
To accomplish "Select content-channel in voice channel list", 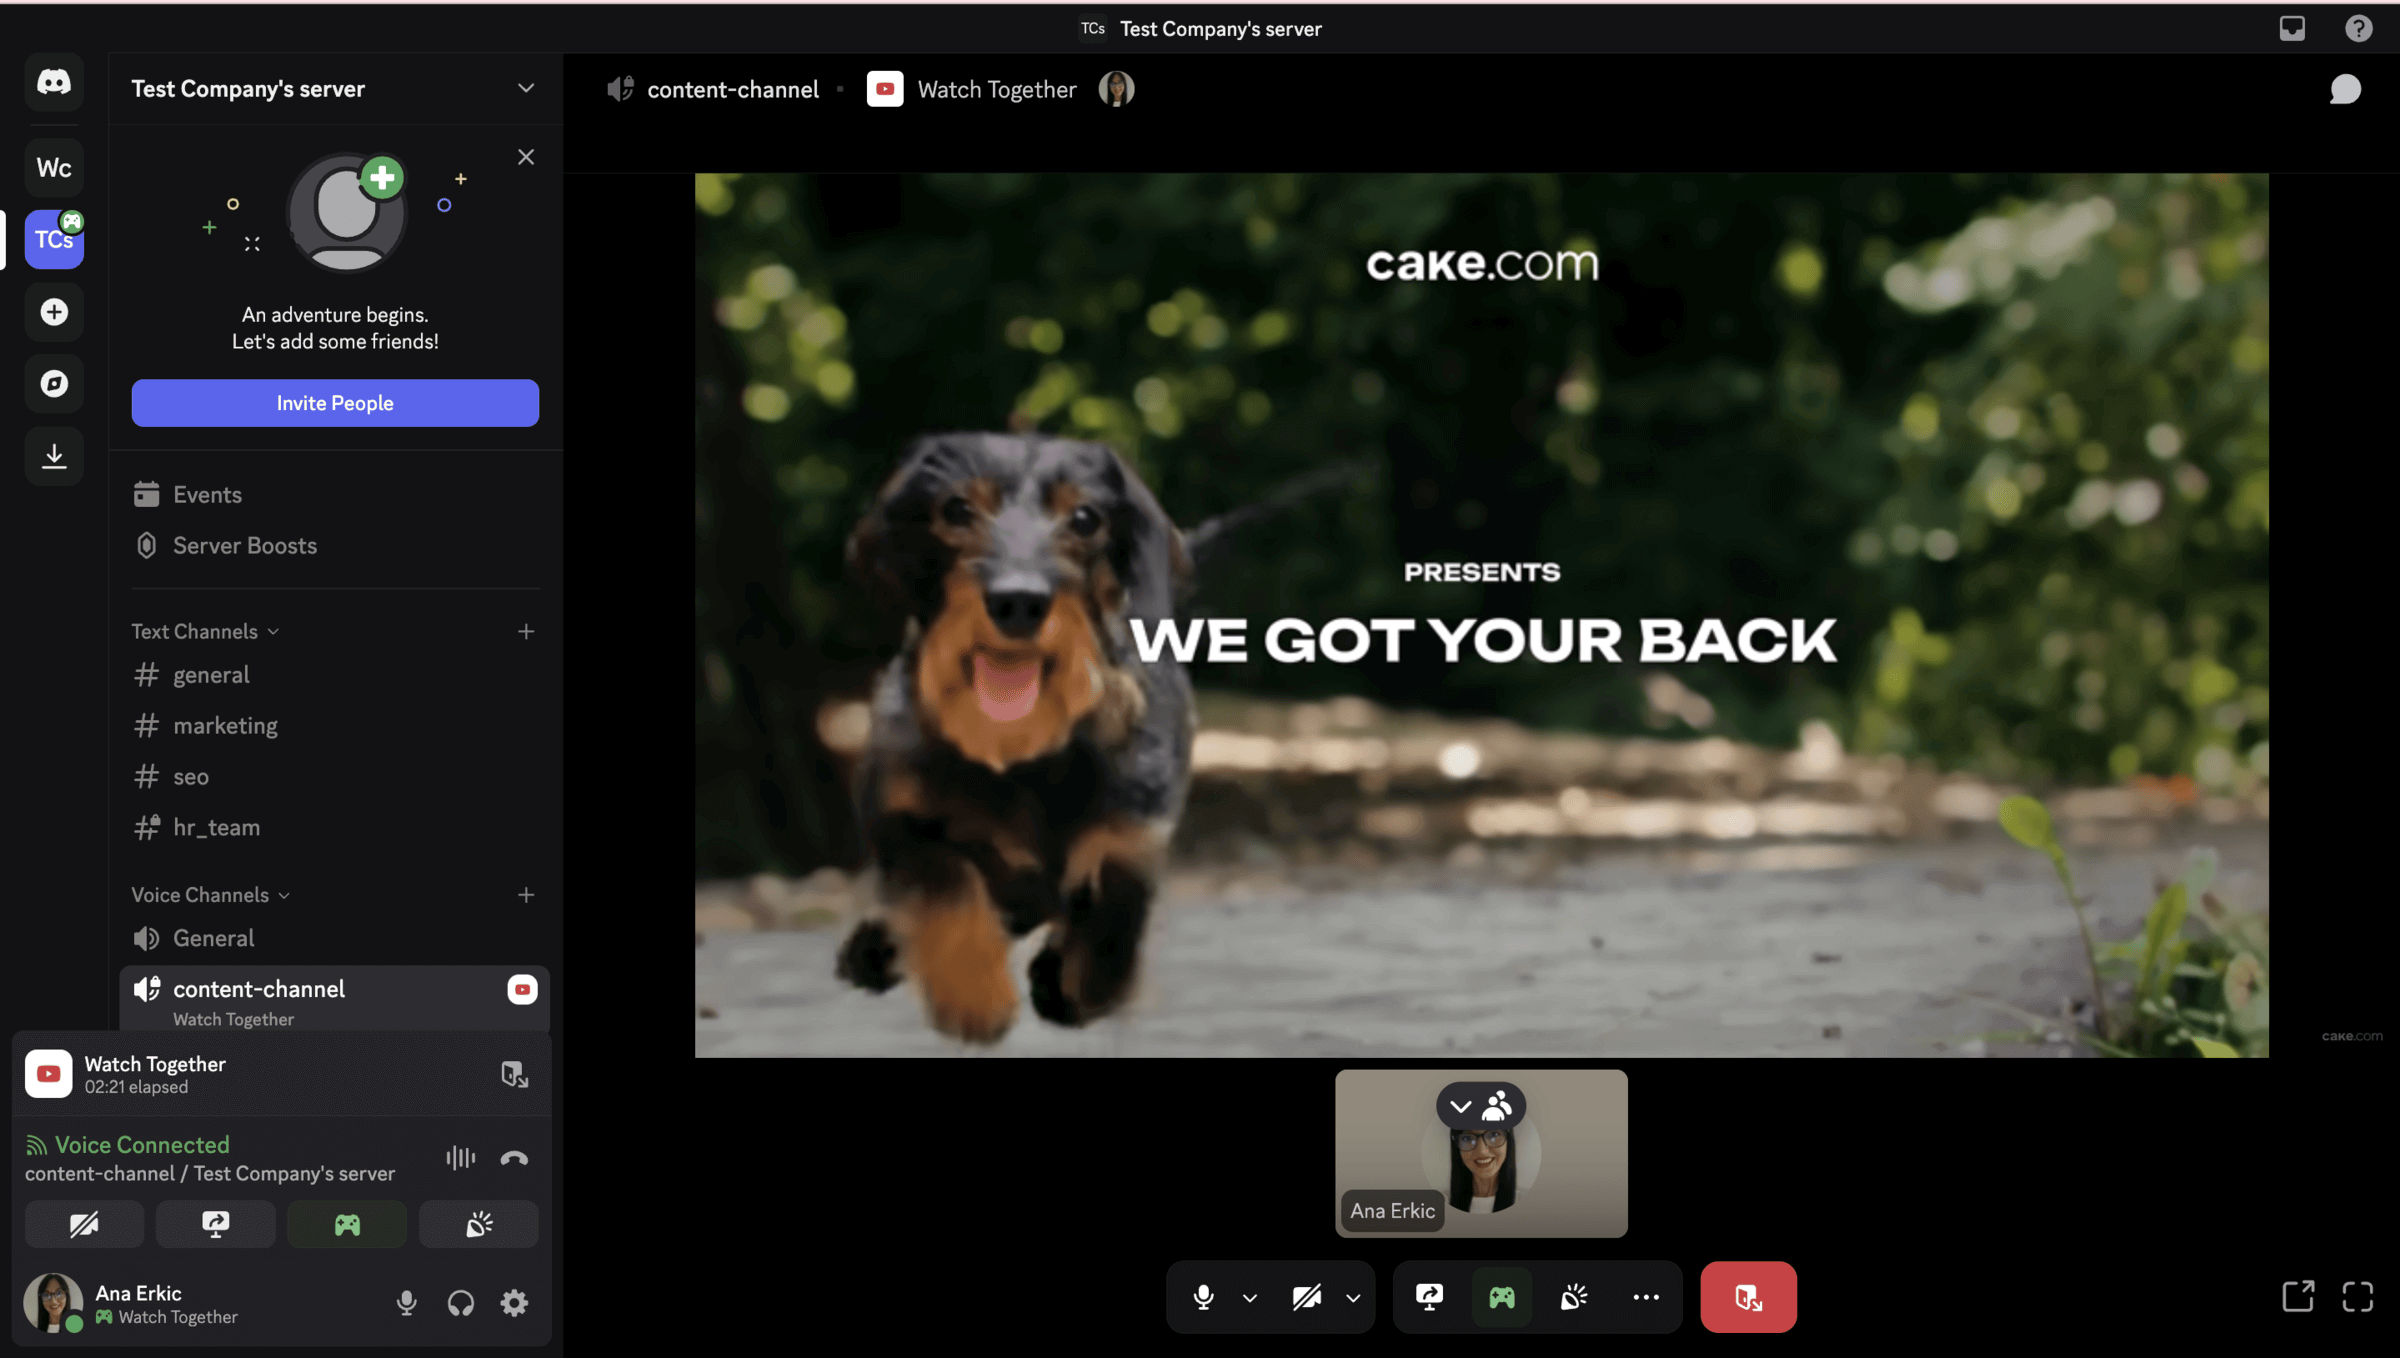I will [335, 998].
